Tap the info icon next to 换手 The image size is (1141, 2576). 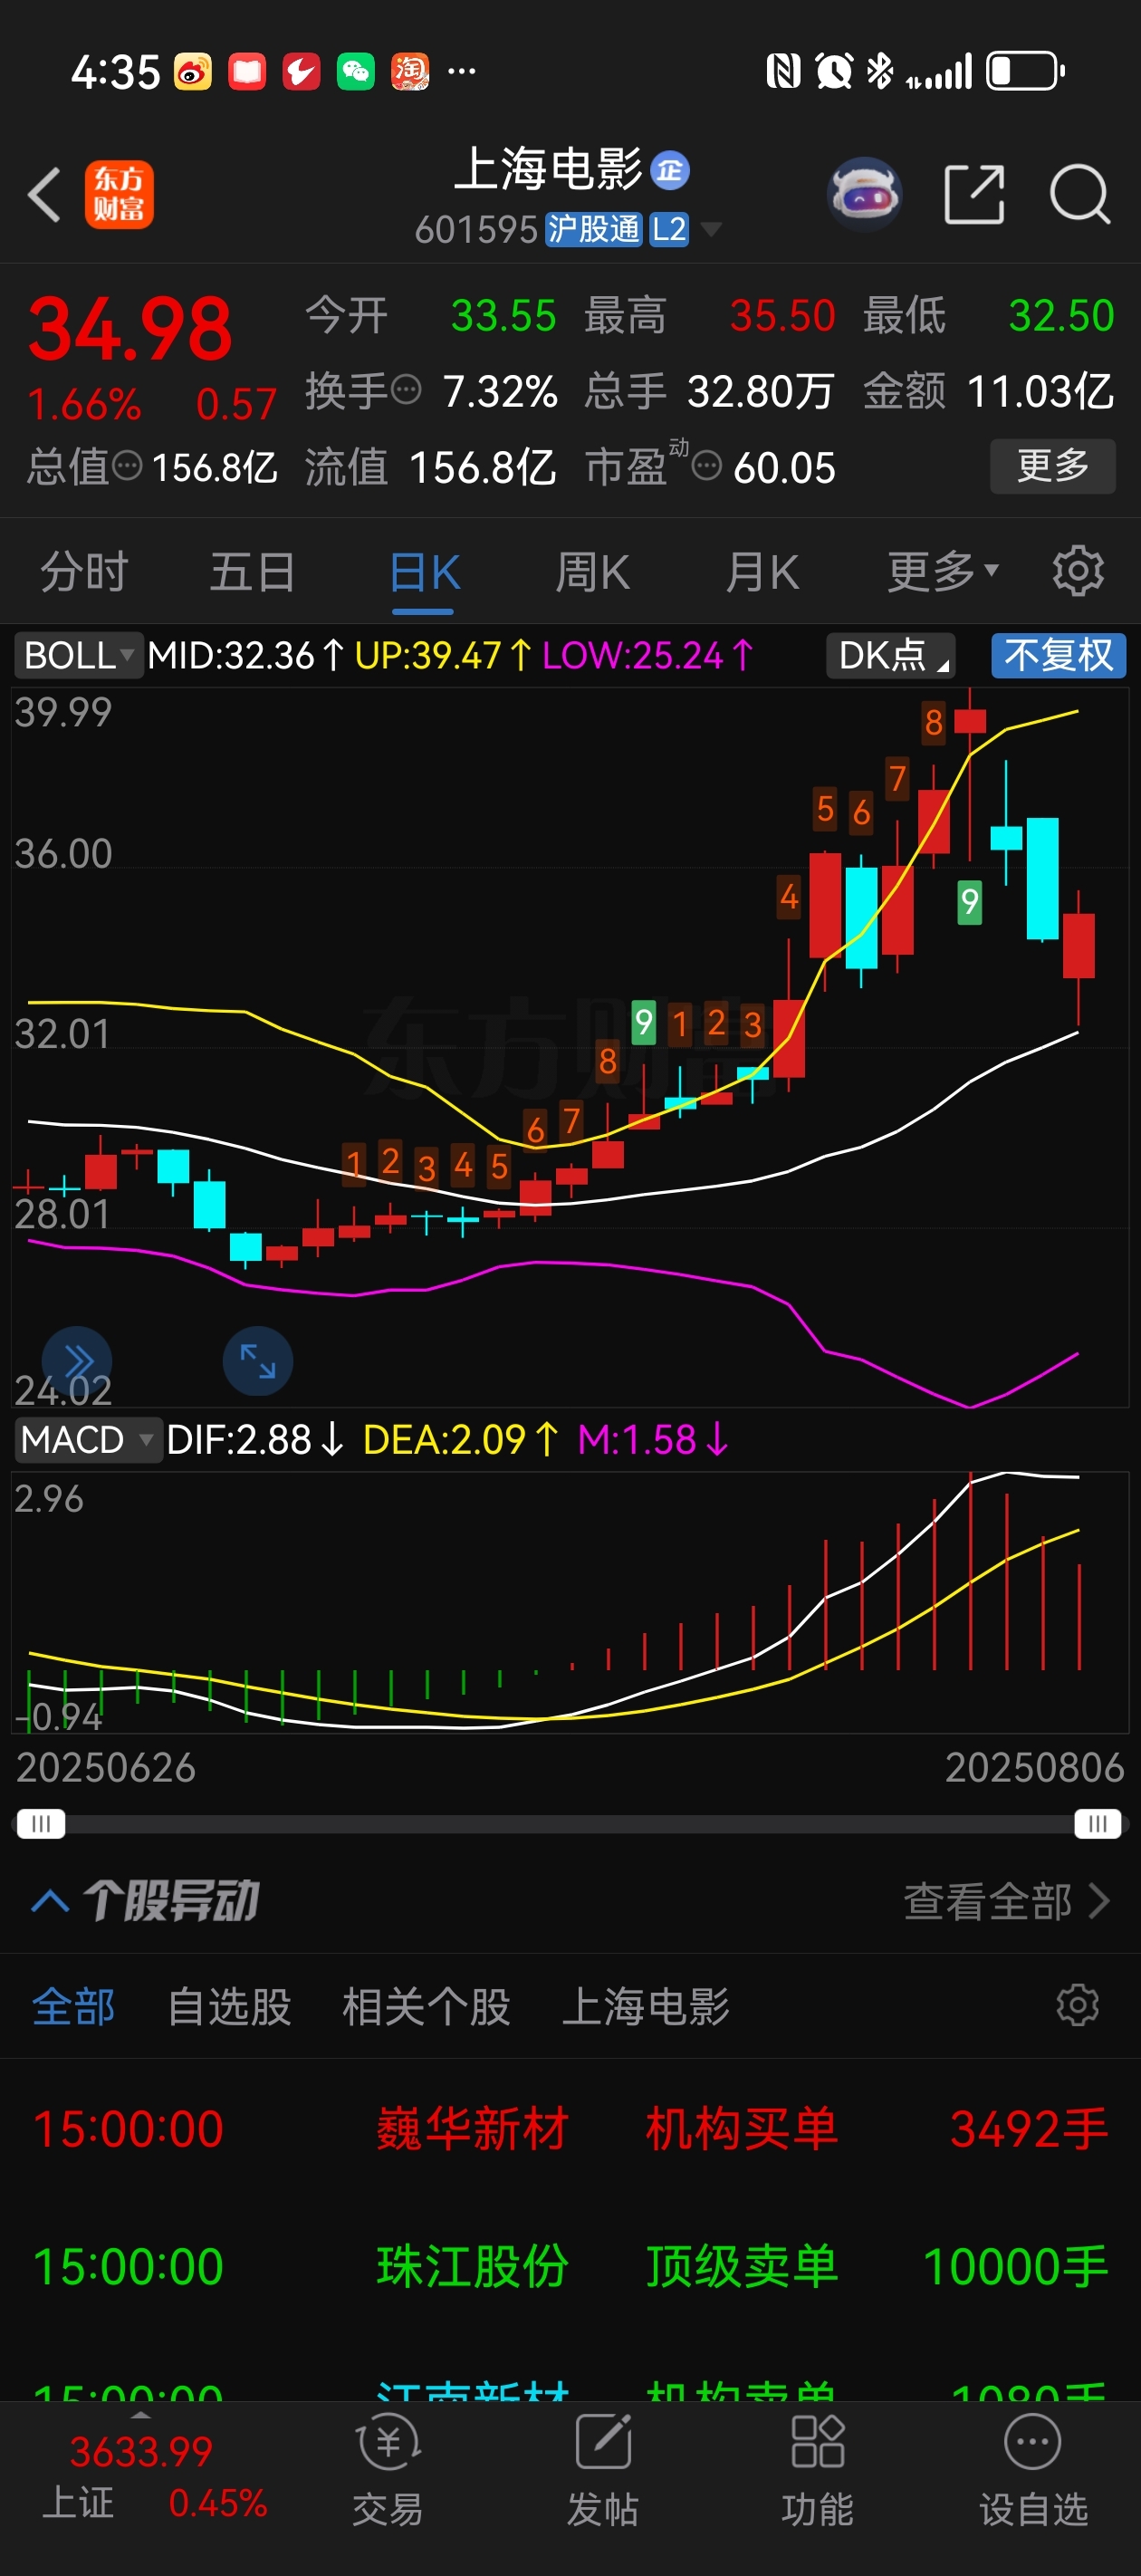click(x=405, y=389)
